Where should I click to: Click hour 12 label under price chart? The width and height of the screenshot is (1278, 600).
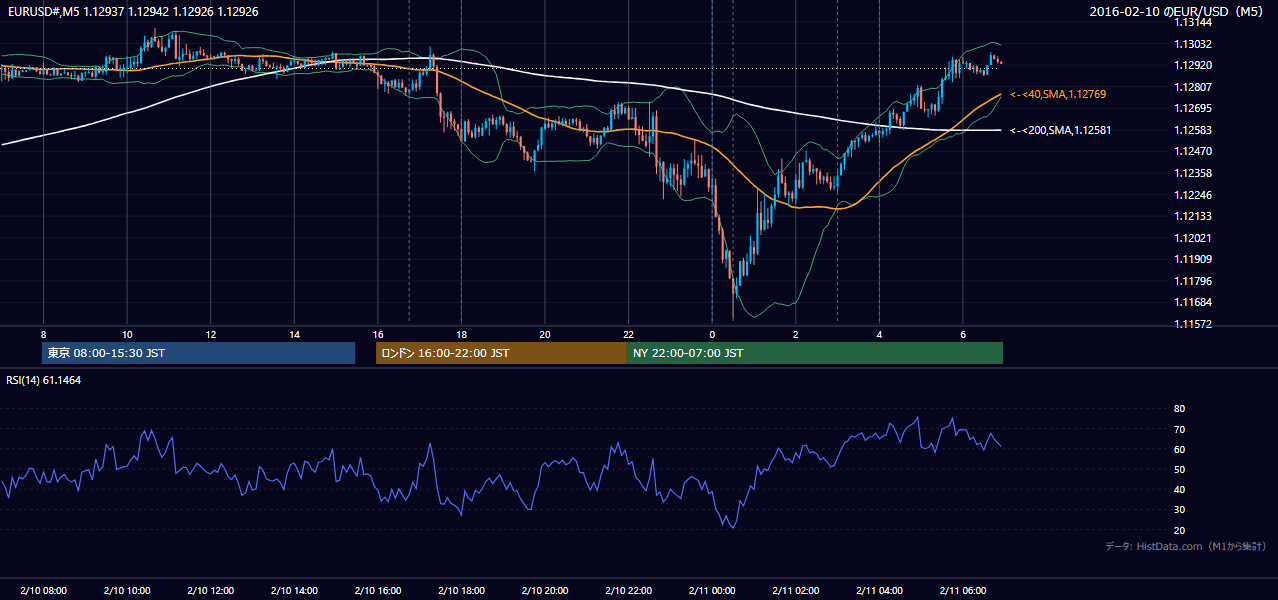click(210, 334)
